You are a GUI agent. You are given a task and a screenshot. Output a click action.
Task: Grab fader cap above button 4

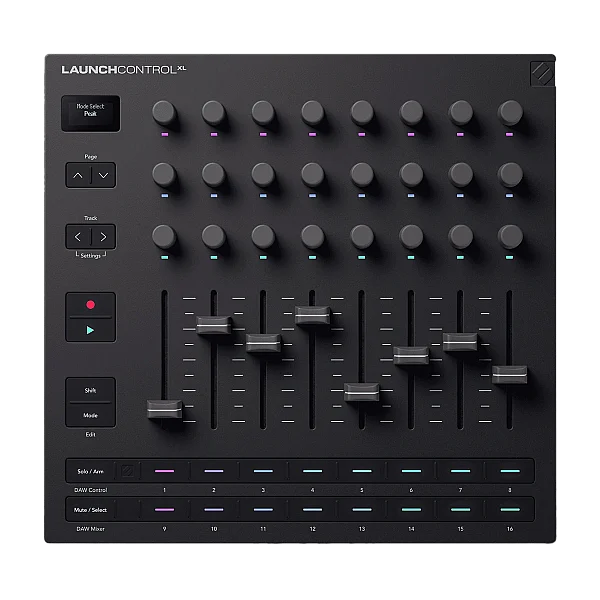[313, 315]
